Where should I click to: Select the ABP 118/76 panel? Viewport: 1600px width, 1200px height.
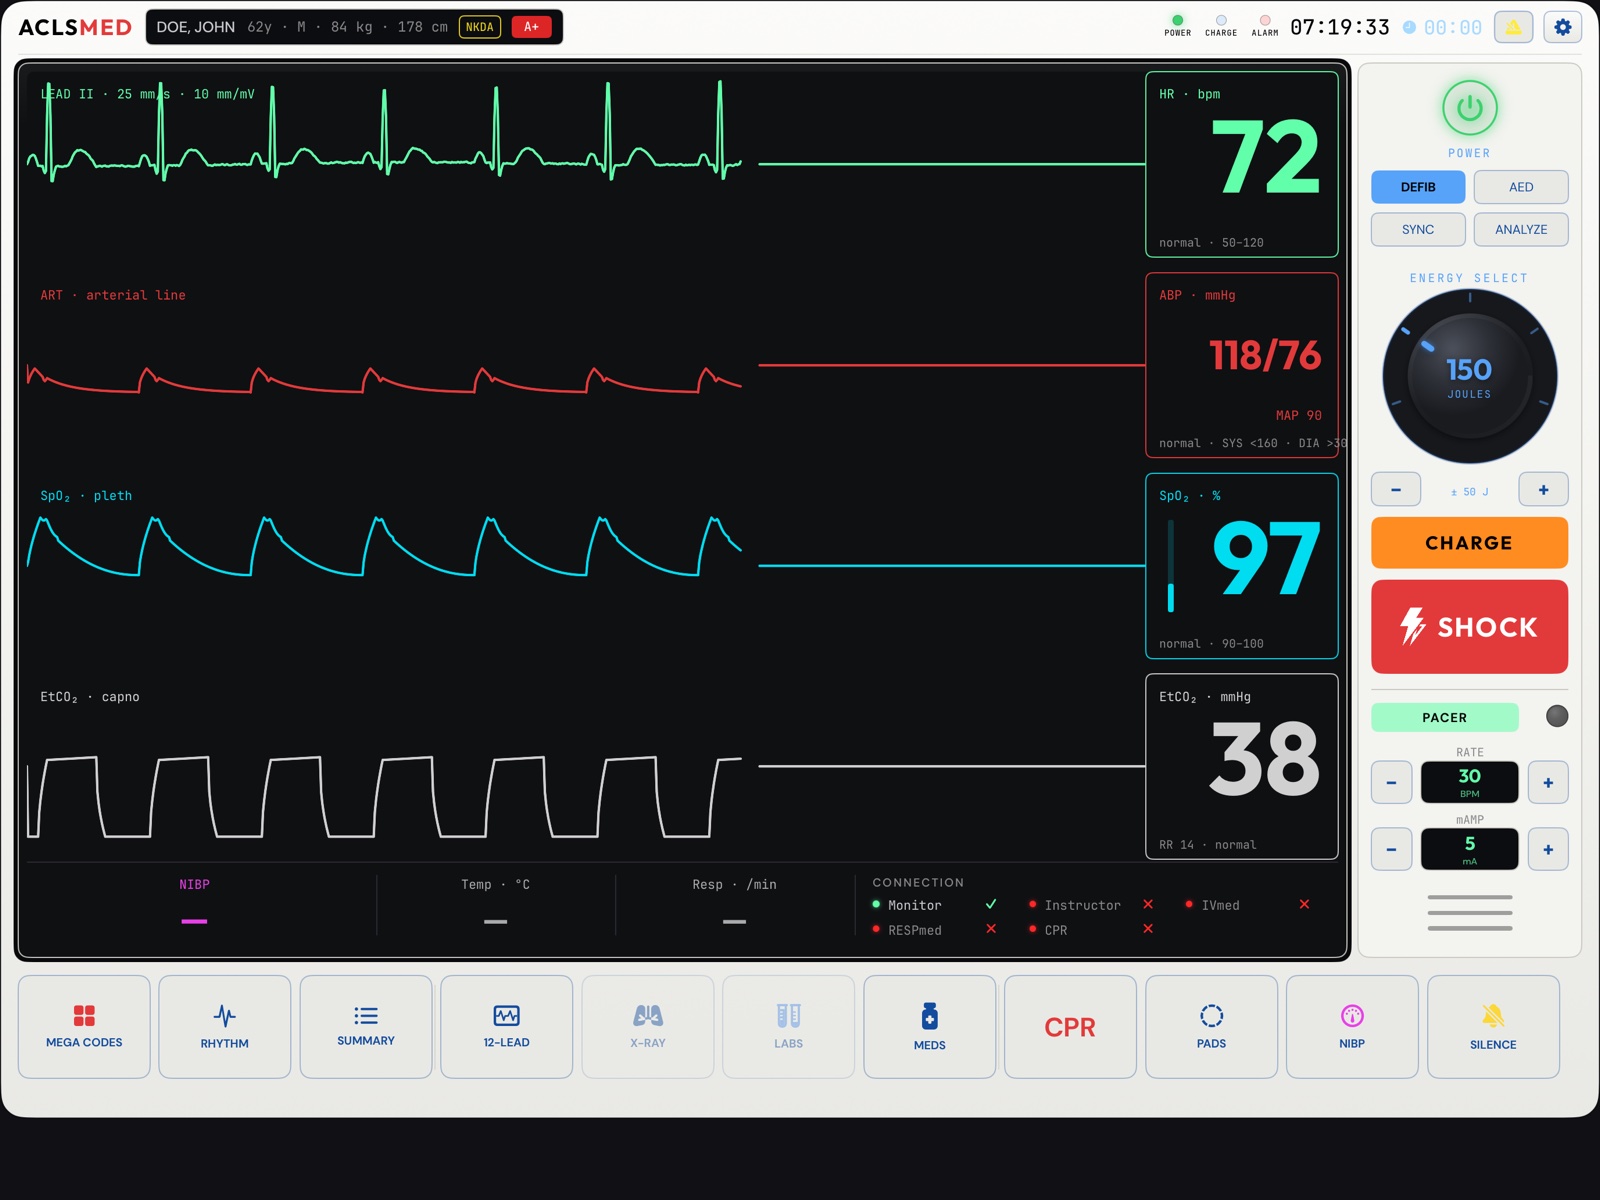(1242, 365)
